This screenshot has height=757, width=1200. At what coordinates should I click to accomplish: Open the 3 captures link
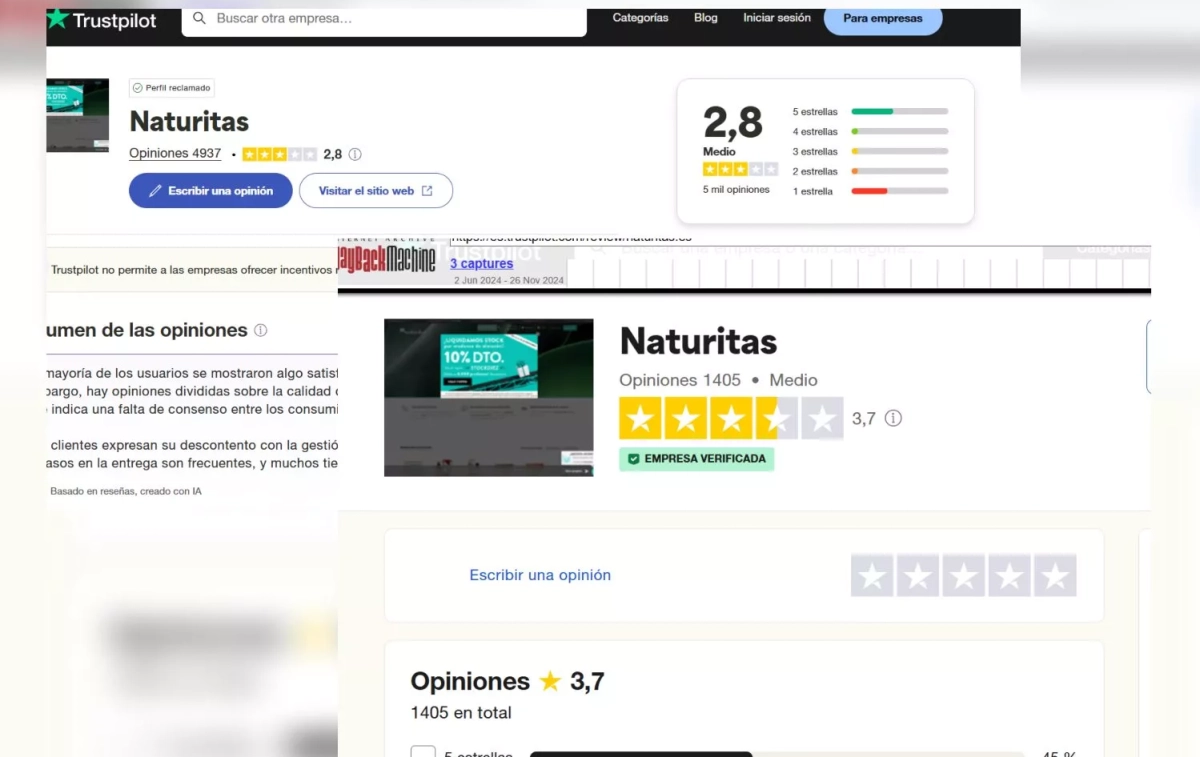coord(481,263)
